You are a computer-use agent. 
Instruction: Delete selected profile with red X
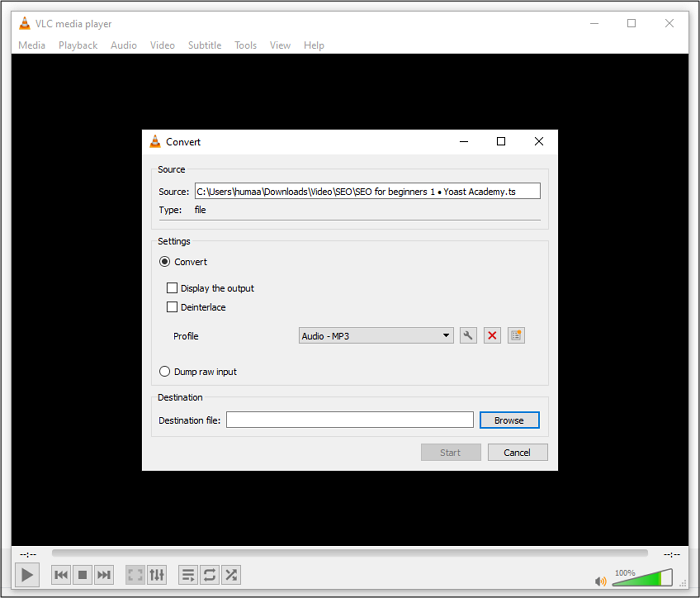[492, 336]
